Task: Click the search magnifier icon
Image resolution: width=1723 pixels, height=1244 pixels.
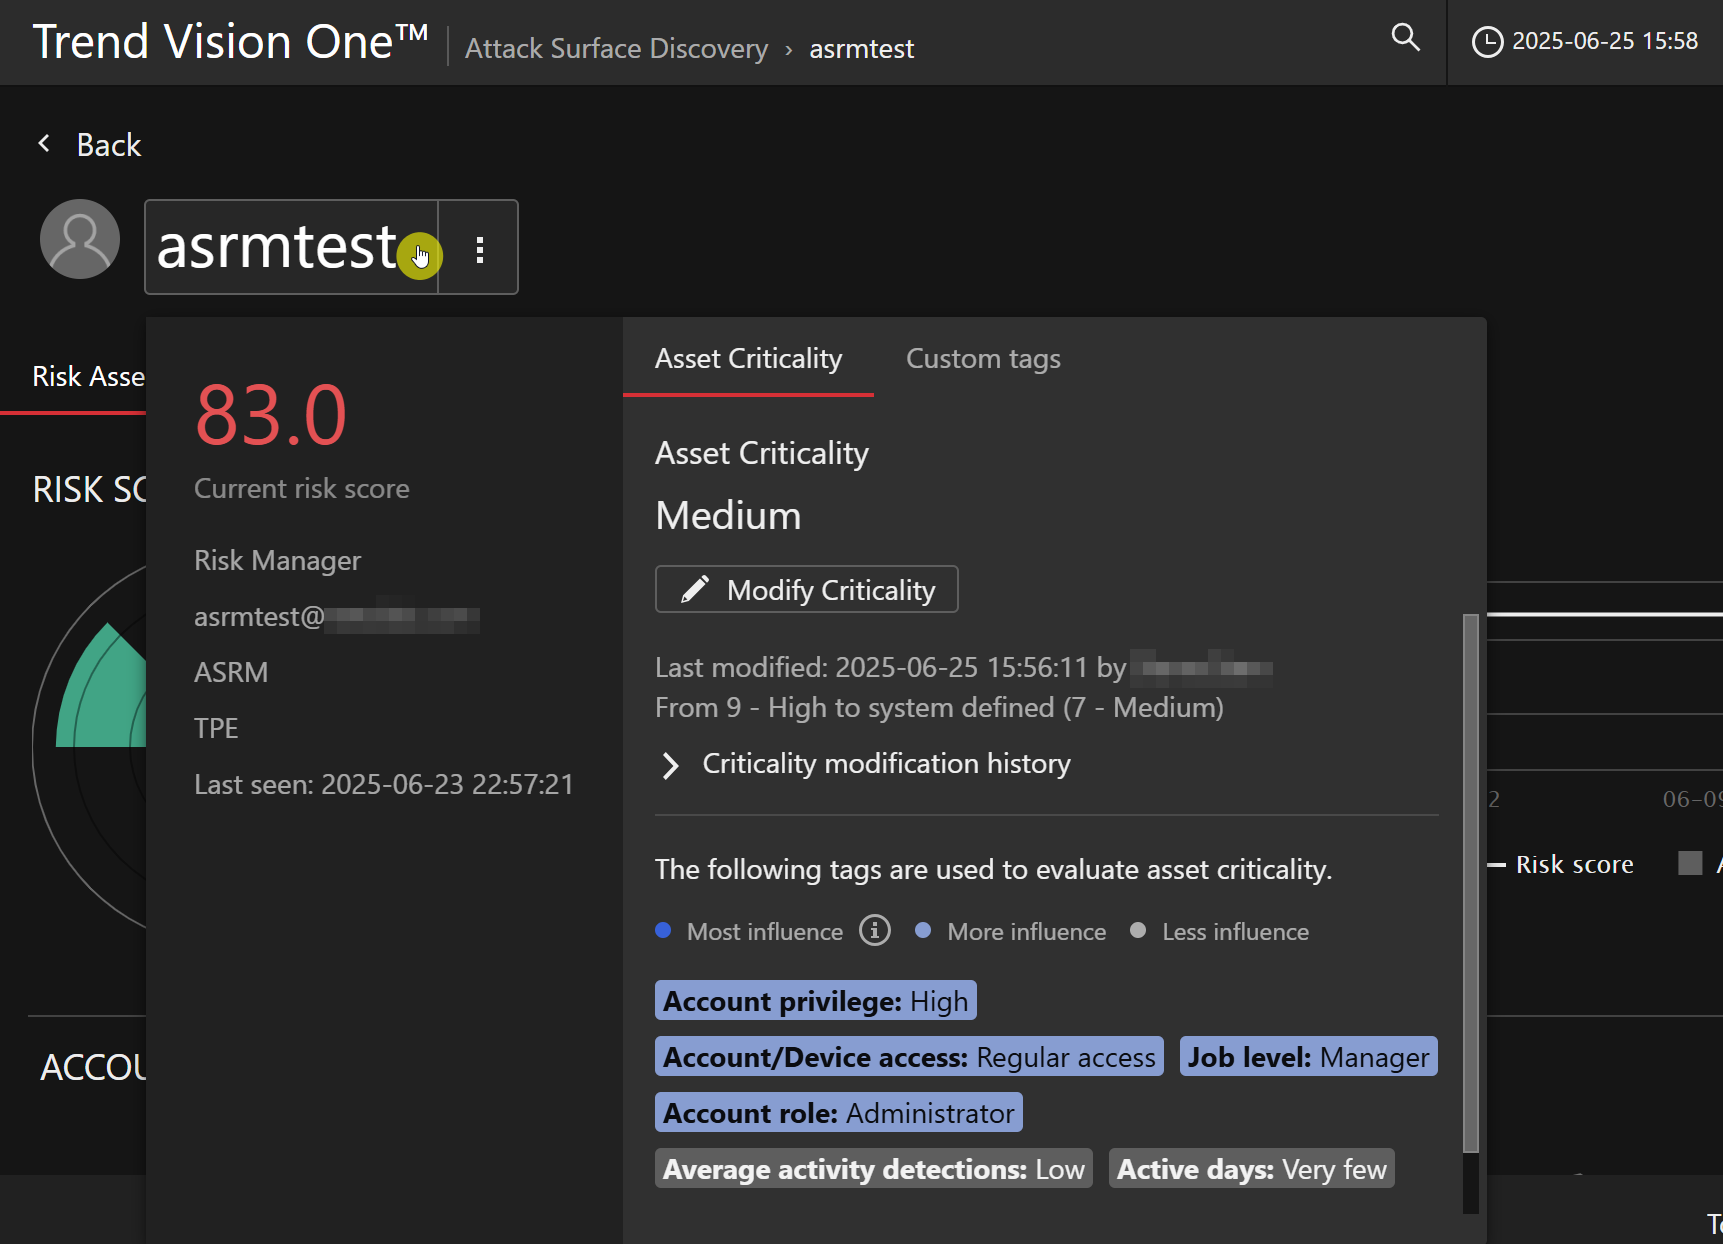Action: click(1405, 38)
